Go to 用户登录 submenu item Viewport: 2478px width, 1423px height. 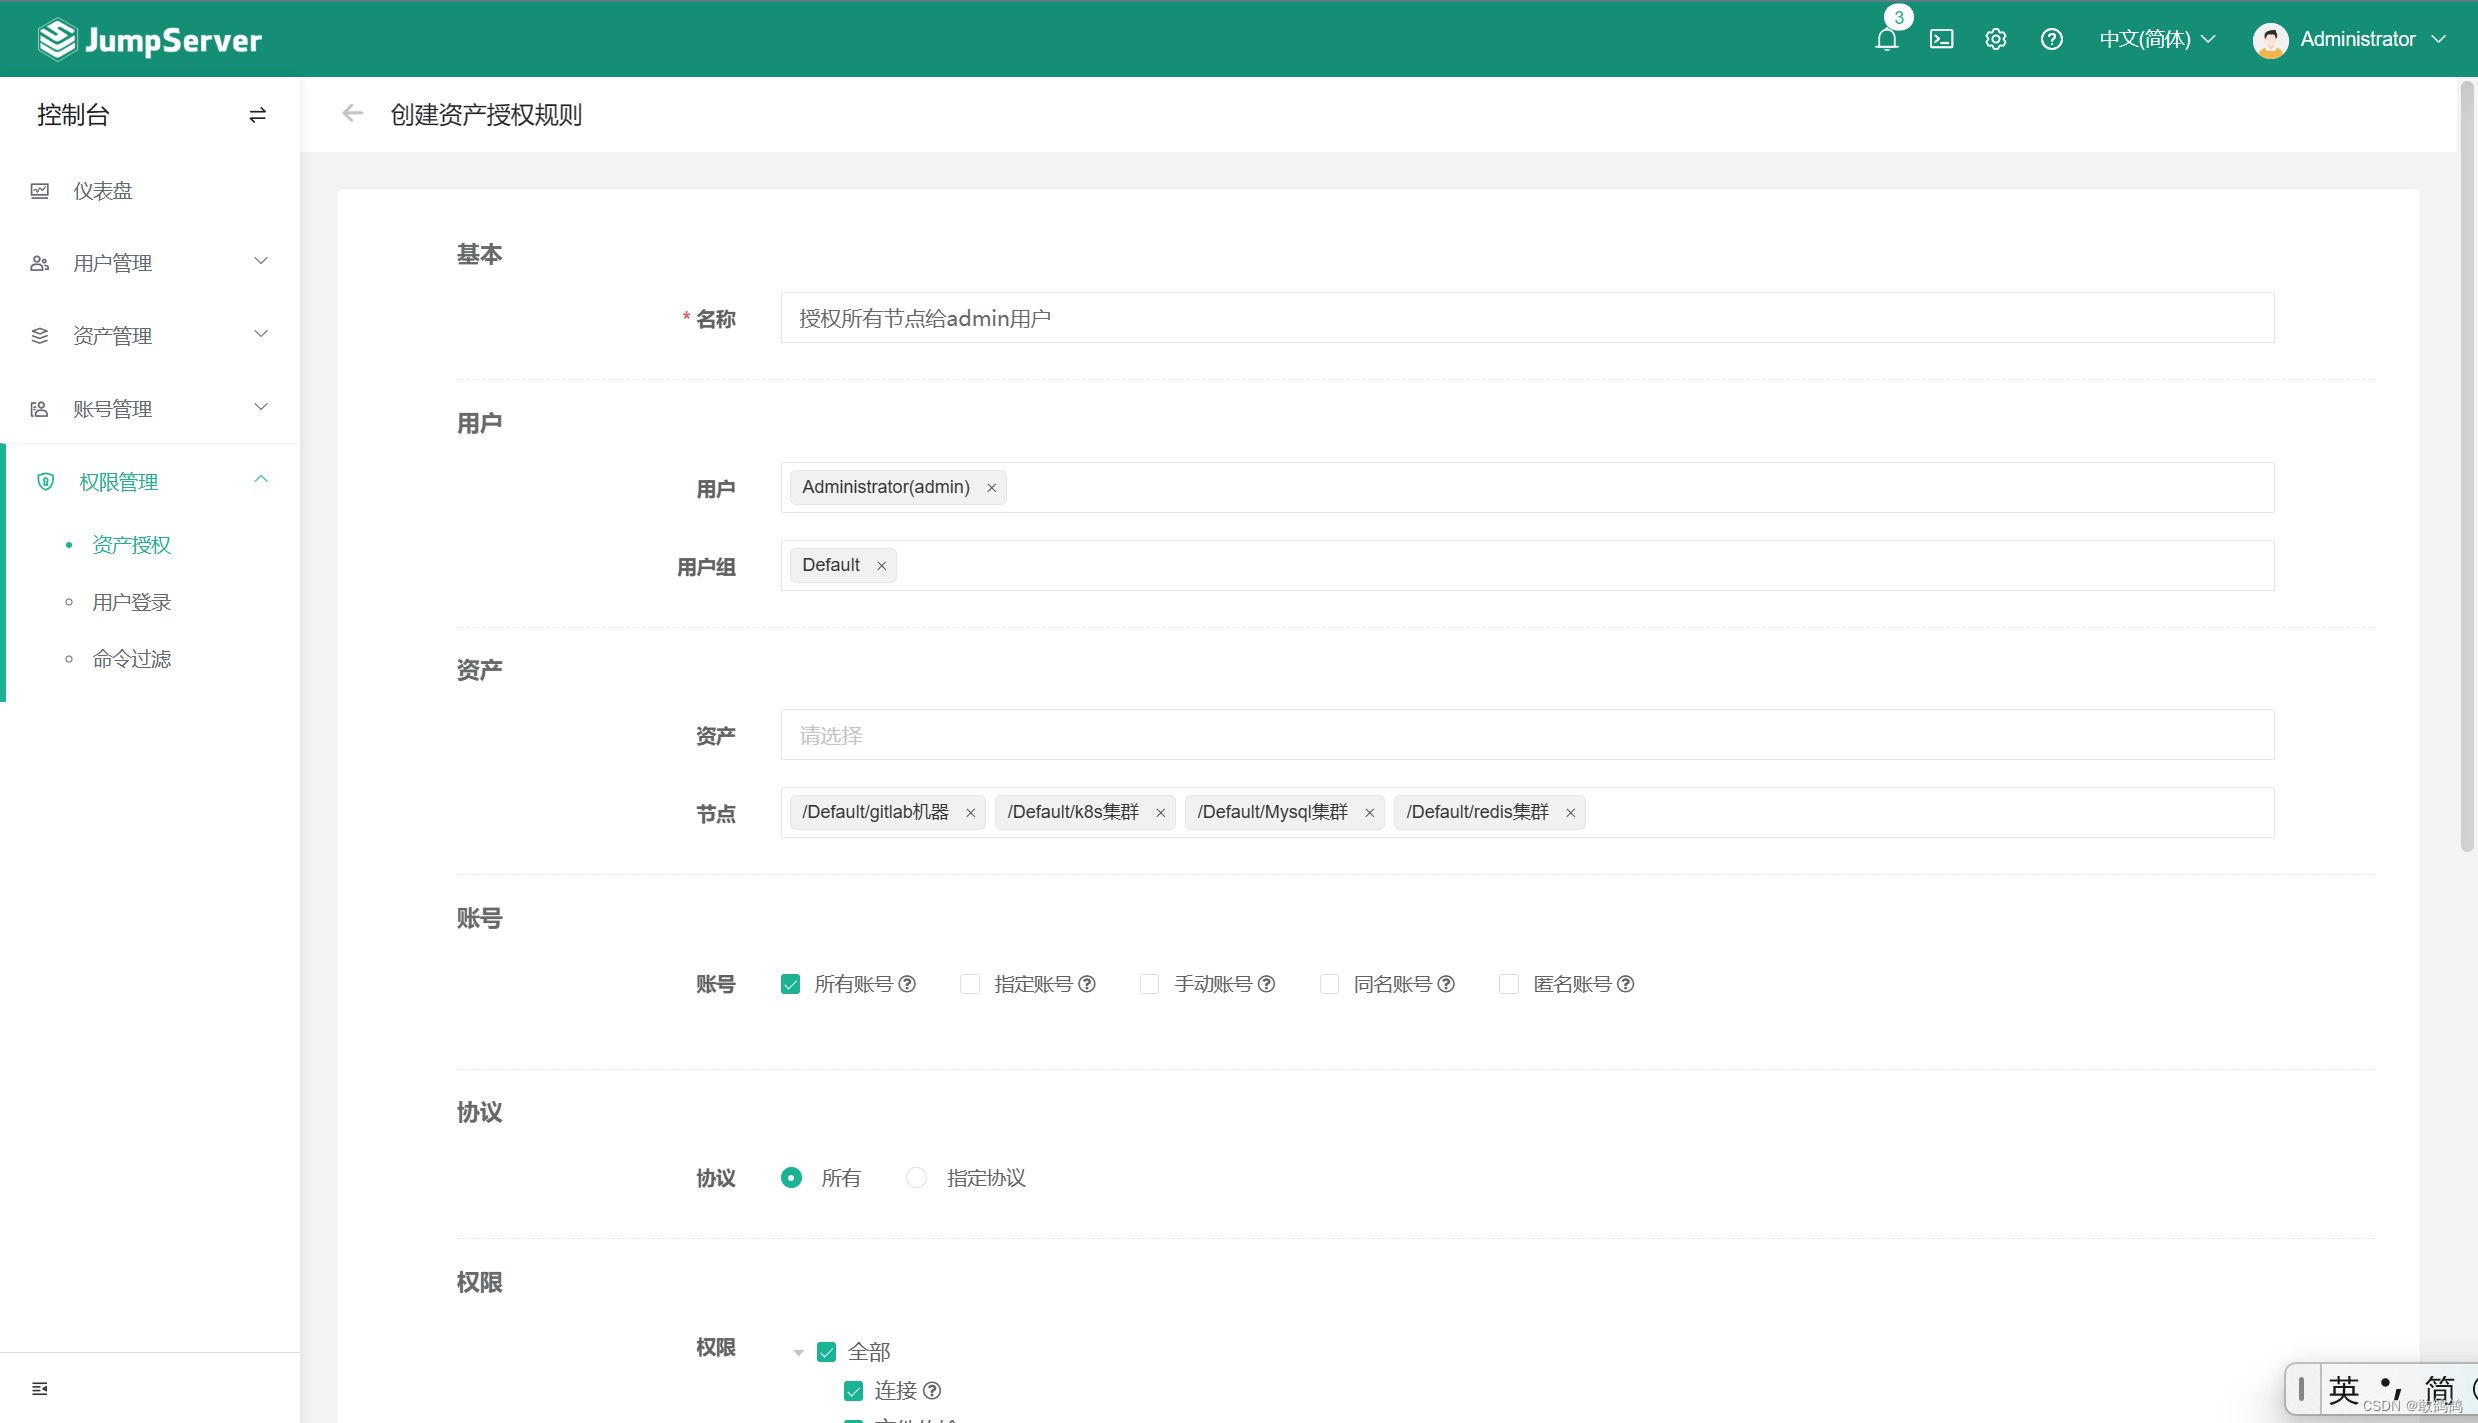(131, 602)
